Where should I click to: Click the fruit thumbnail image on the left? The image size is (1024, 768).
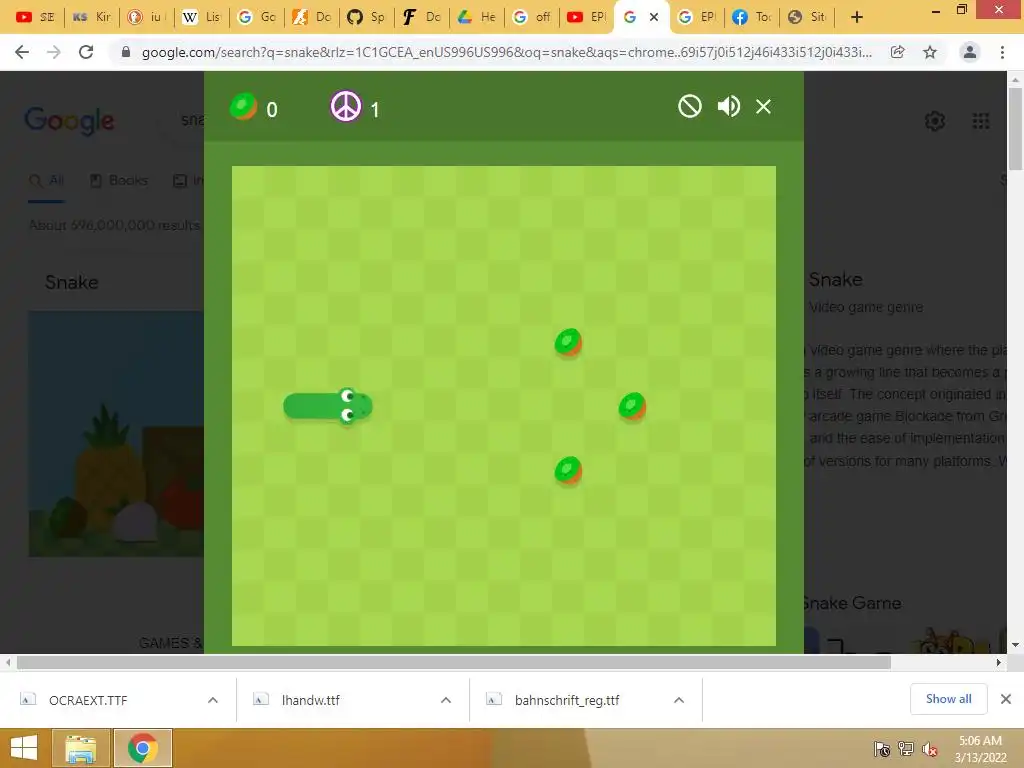click(116, 434)
